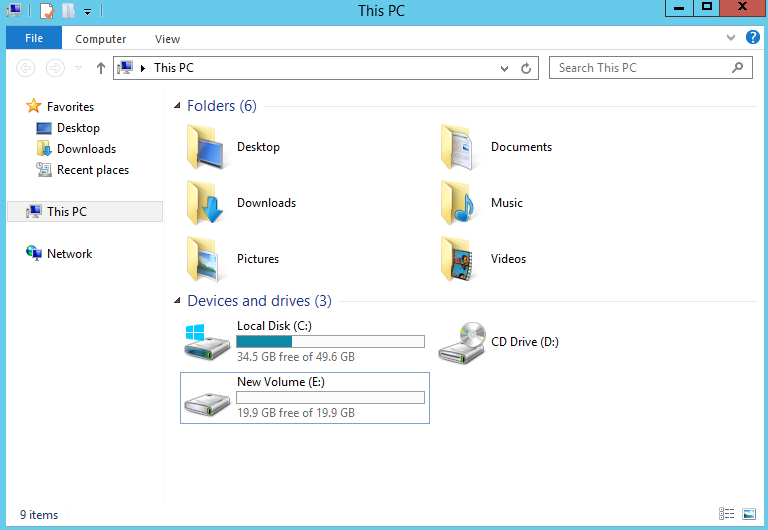Expand the ribbon with the chevron
The image size is (768, 530).
click(730, 38)
